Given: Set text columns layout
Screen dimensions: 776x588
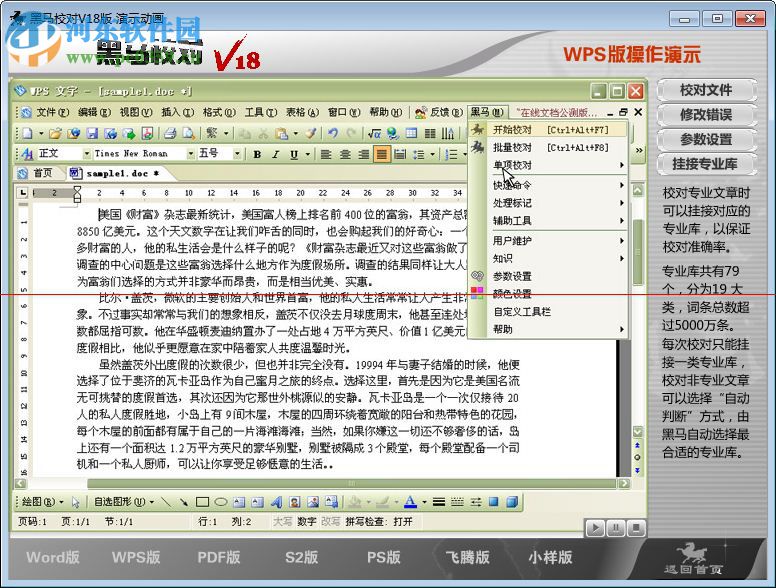Looking at the screenshot, I should 430,133.
